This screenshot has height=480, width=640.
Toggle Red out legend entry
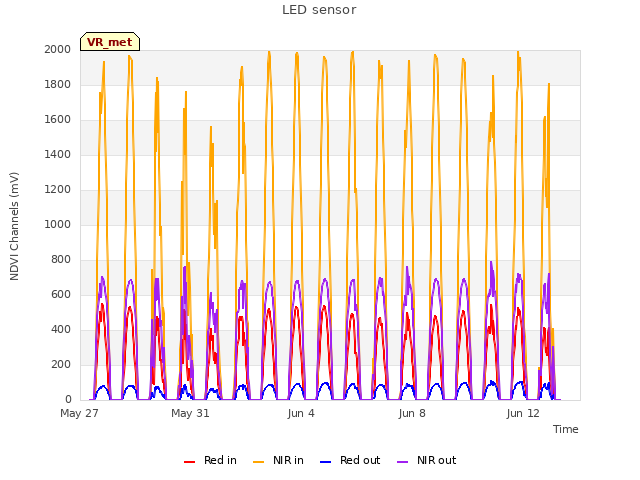(x=350, y=460)
